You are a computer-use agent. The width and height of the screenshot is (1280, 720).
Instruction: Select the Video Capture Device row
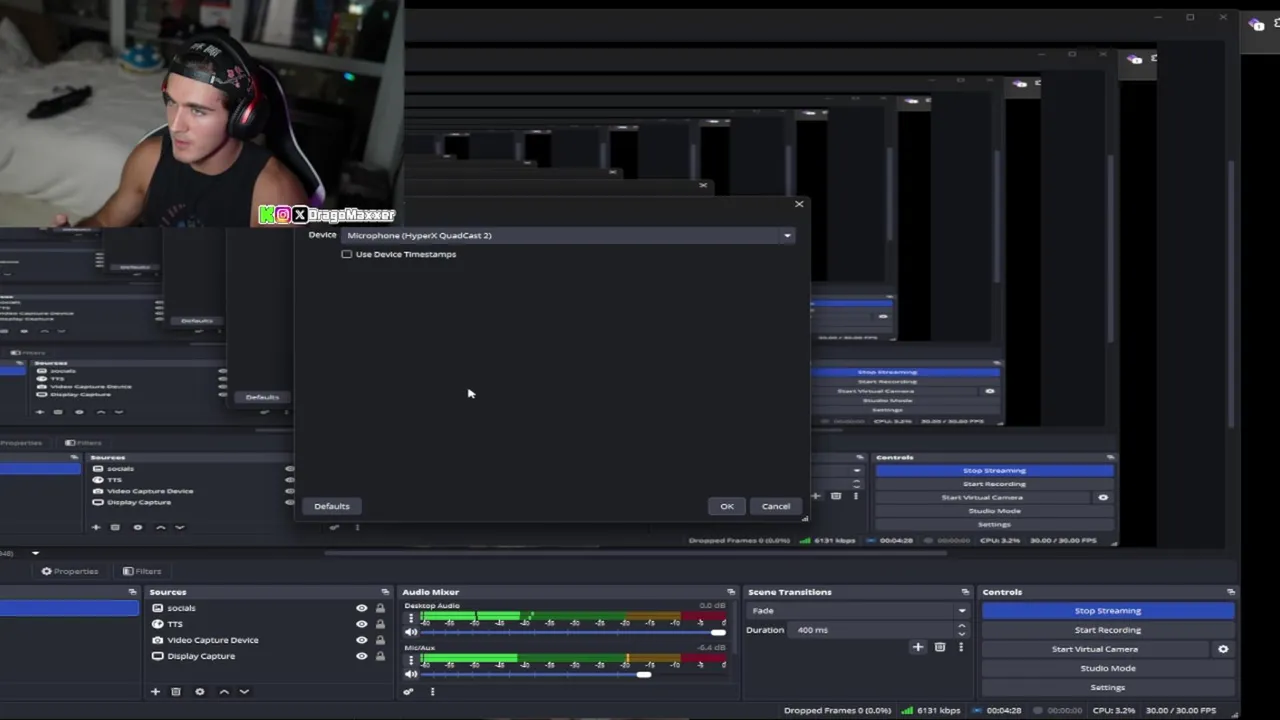tap(268, 640)
